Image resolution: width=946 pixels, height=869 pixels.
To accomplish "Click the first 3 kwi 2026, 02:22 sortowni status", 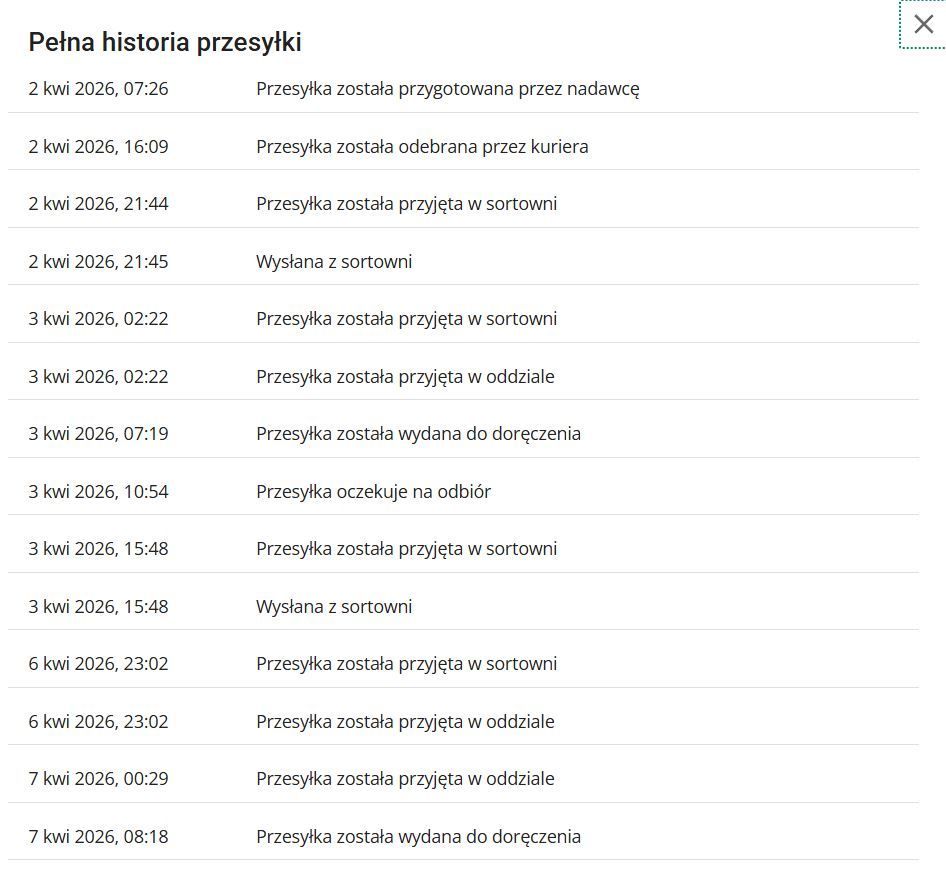I will [x=406, y=319].
